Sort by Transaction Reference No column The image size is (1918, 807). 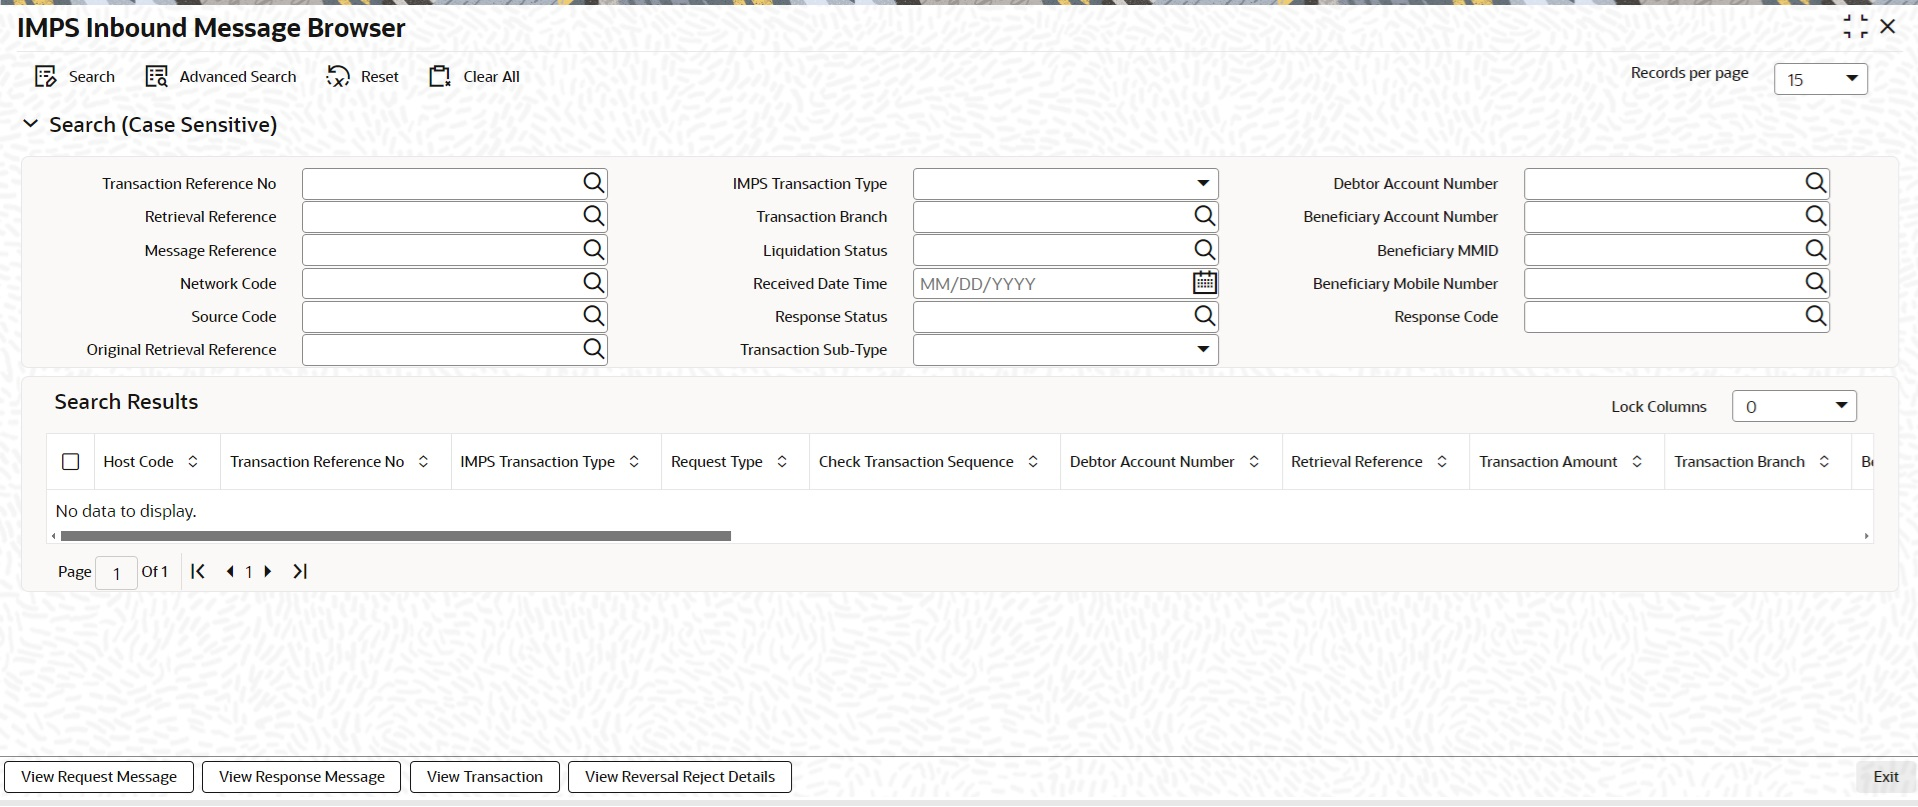pyautogui.click(x=423, y=462)
